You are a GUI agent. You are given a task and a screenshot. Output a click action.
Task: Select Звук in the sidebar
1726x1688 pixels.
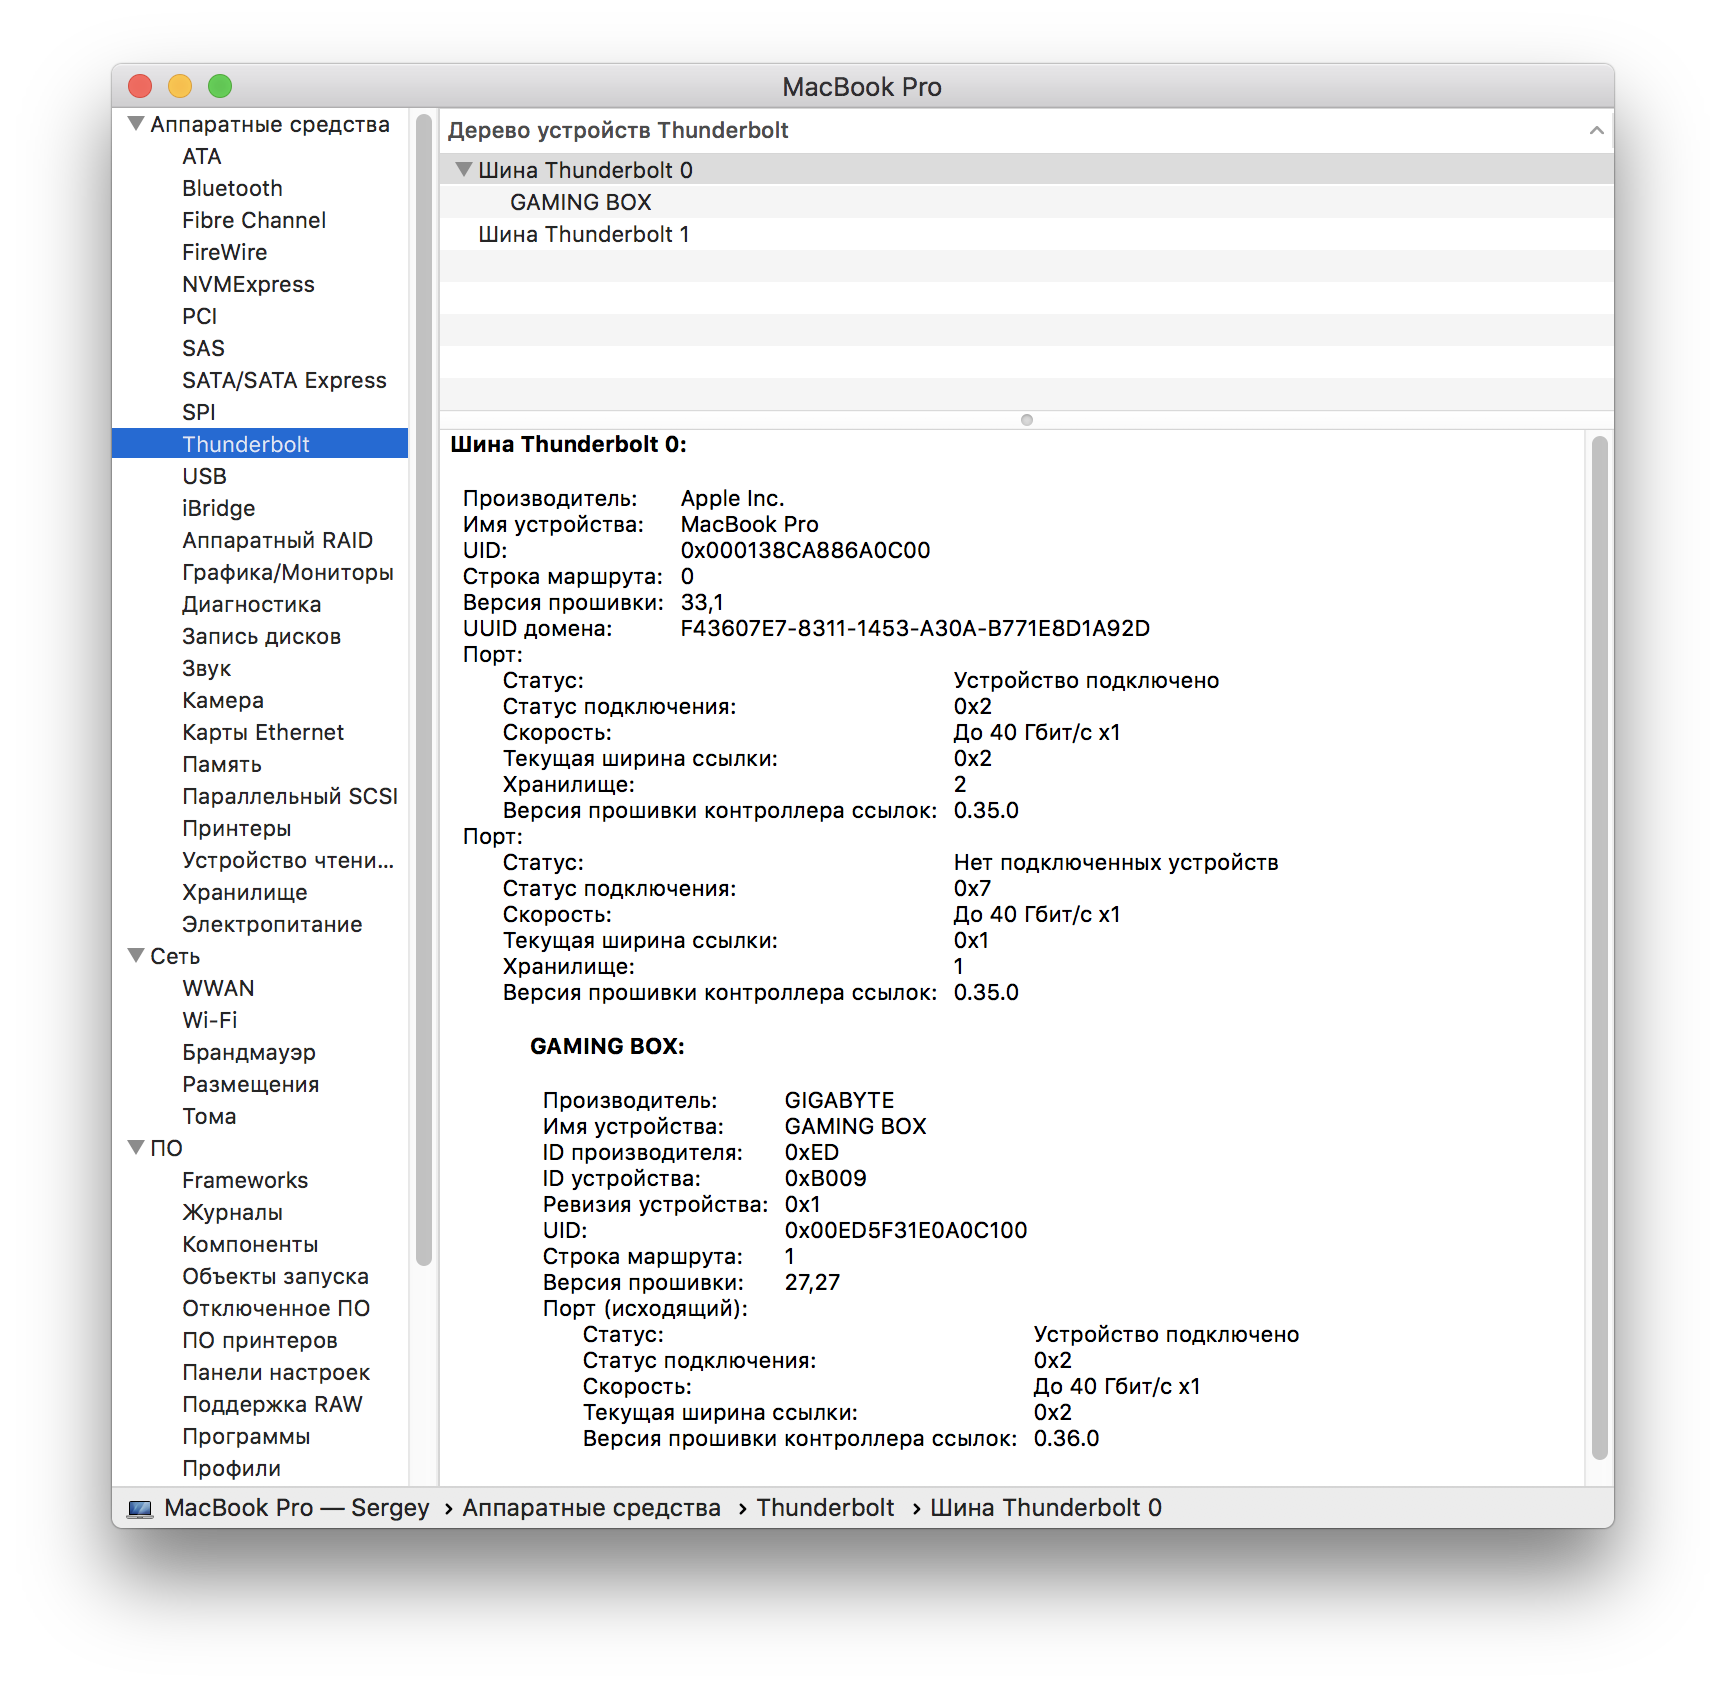(206, 668)
